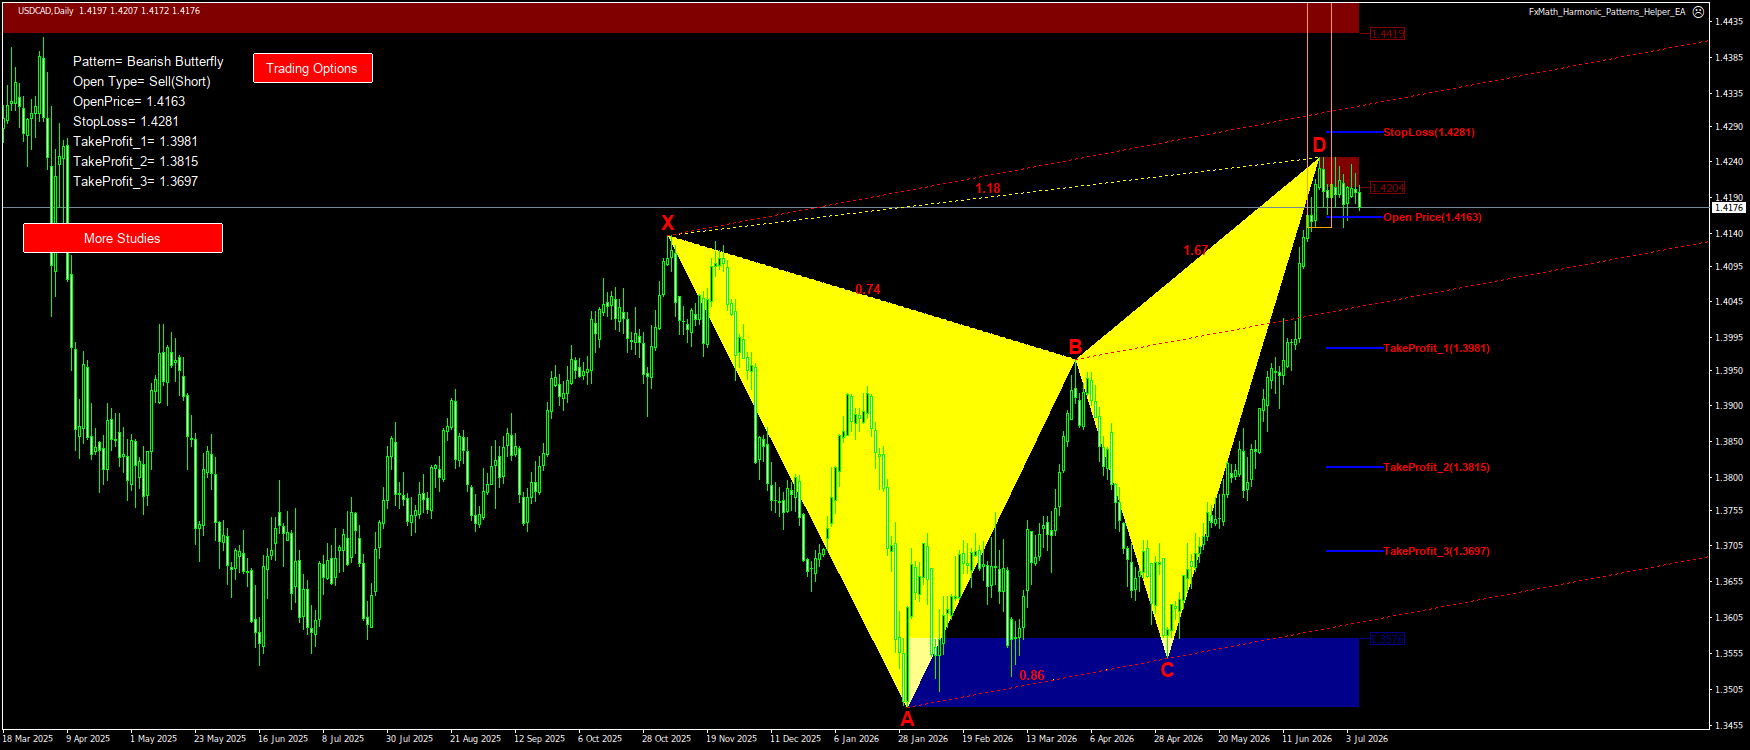Click the current price tag 1.4176
The image size is (1750, 750).
(x=1729, y=208)
